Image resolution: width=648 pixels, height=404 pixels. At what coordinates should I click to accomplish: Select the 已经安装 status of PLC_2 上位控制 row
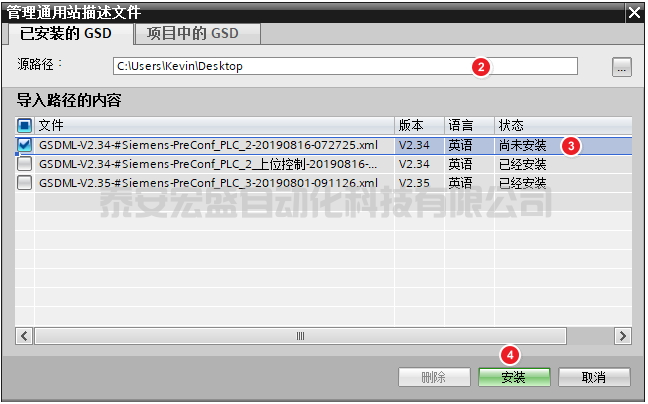[x=523, y=164]
